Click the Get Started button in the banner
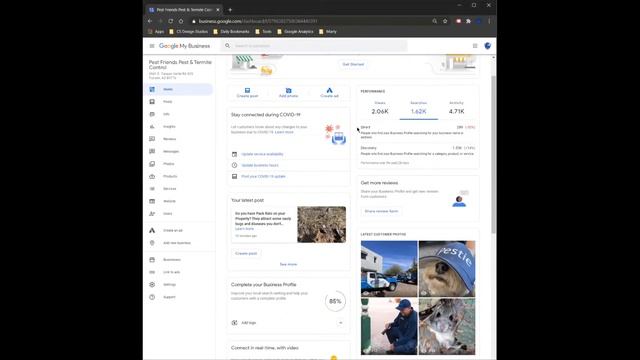This screenshot has width=640, height=360. coord(353,64)
